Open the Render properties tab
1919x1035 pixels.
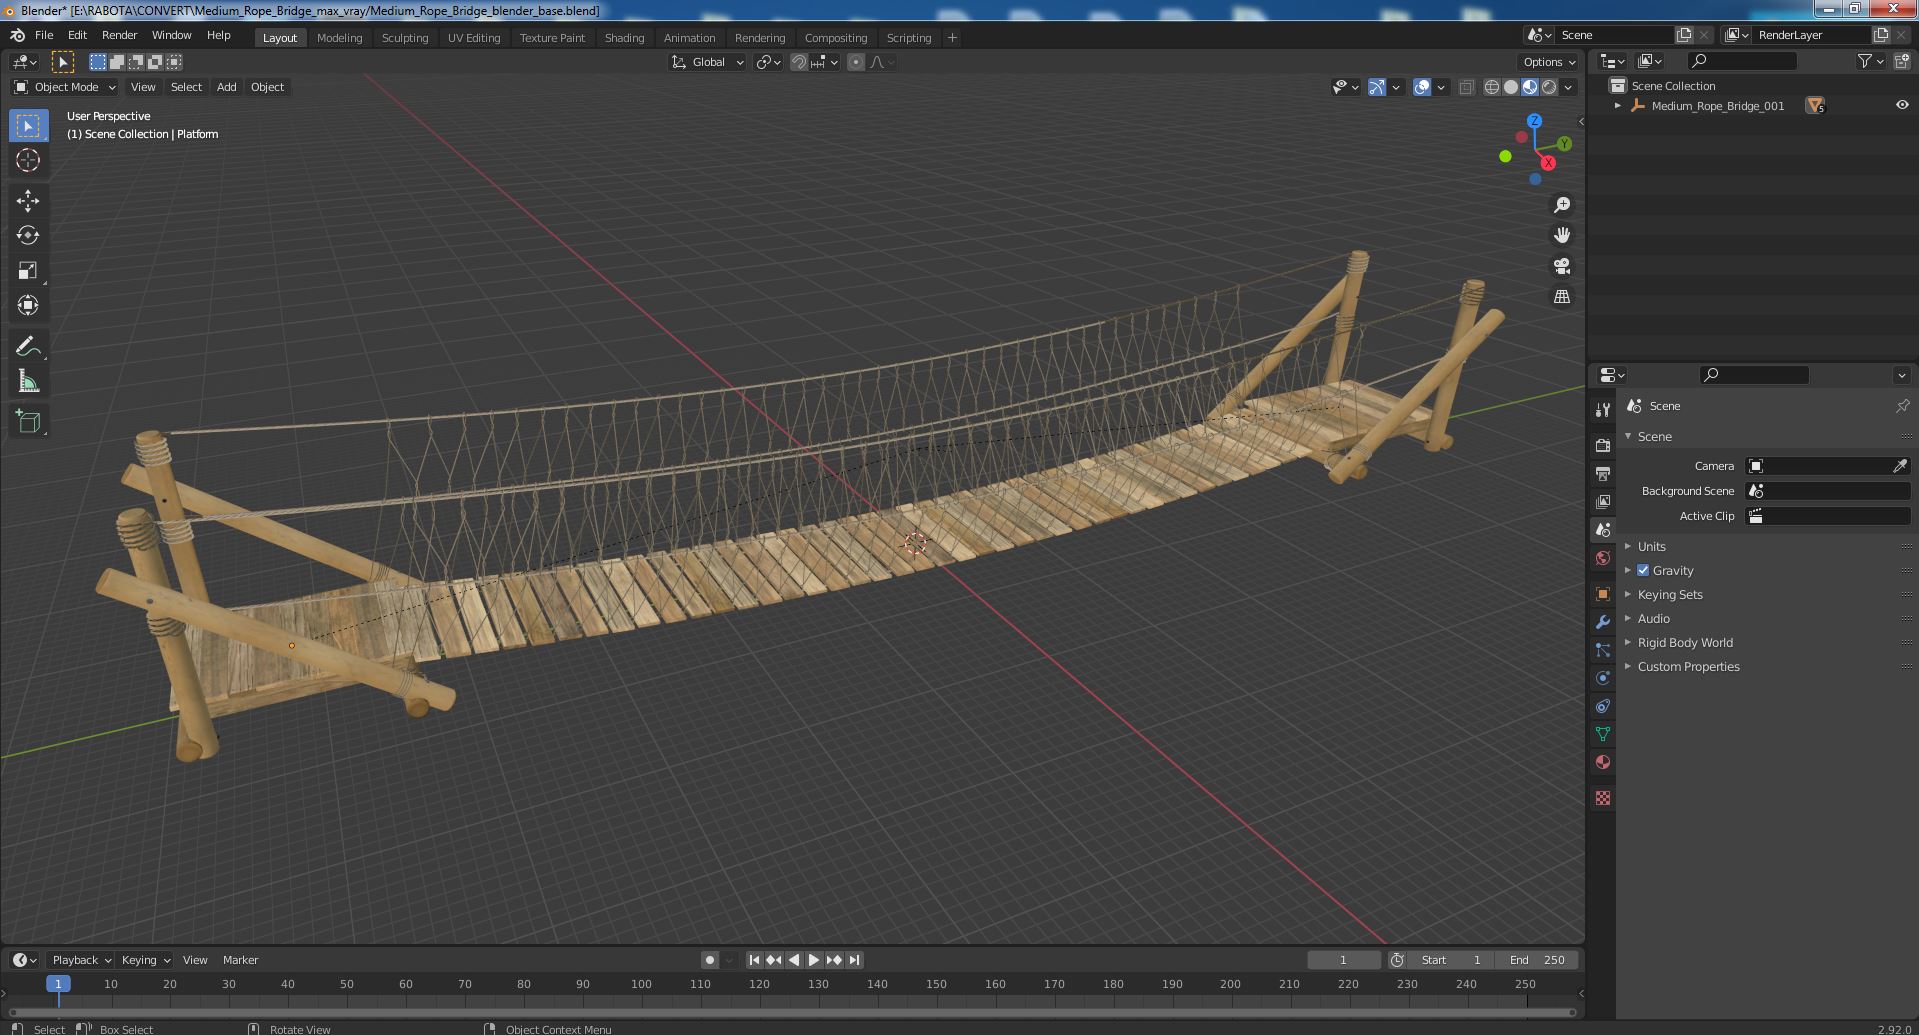coord(1603,445)
